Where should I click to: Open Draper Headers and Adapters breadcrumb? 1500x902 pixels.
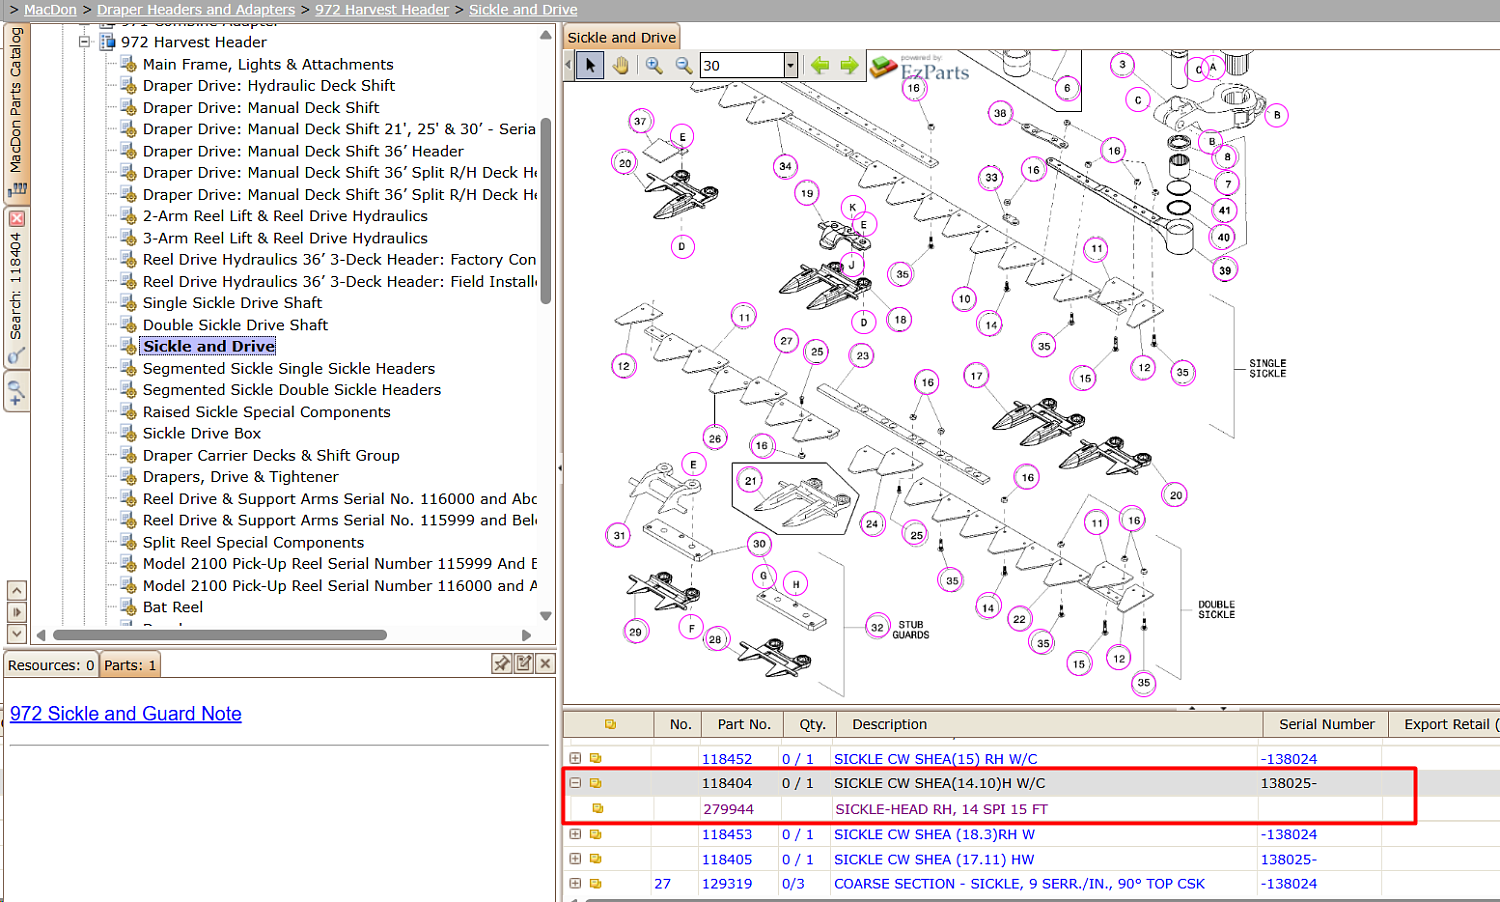196,9
